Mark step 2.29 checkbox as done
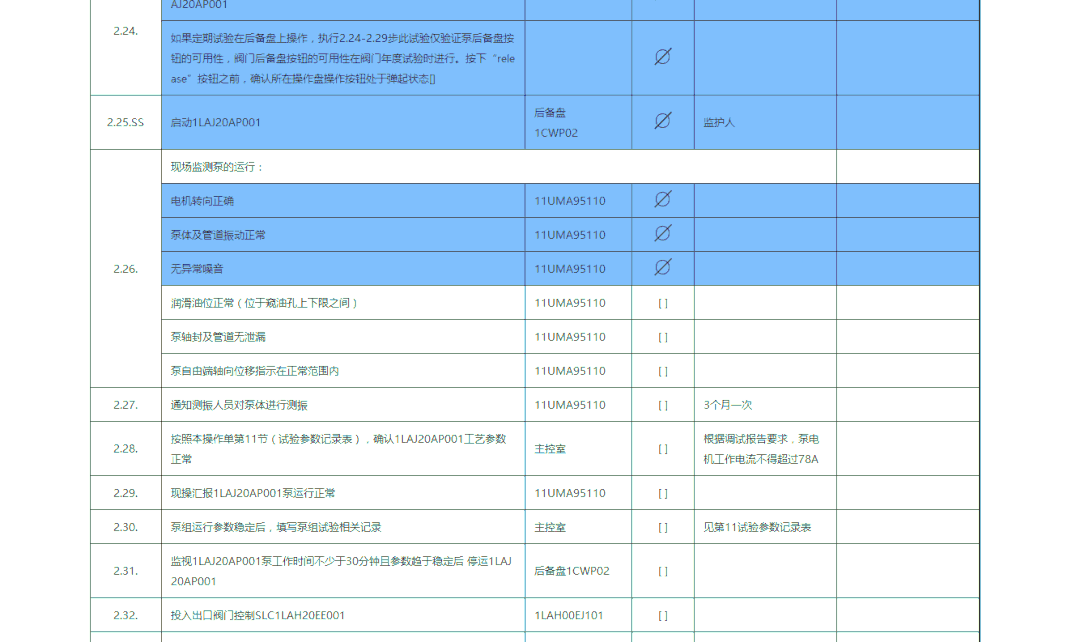 (x=662, y=493)
